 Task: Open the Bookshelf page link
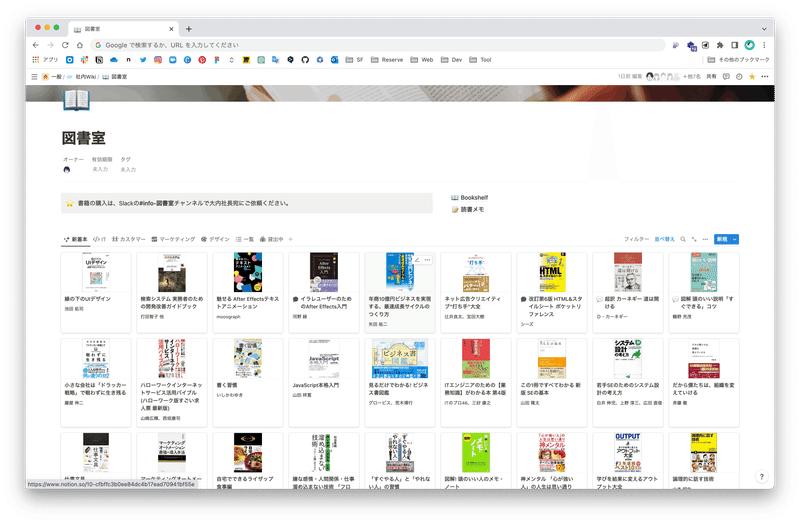pos(469,197)
